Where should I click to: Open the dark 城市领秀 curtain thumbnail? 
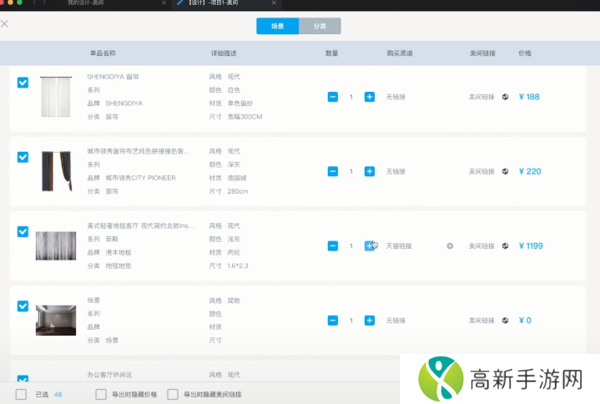pyautogui.click(x=56, y=171)
